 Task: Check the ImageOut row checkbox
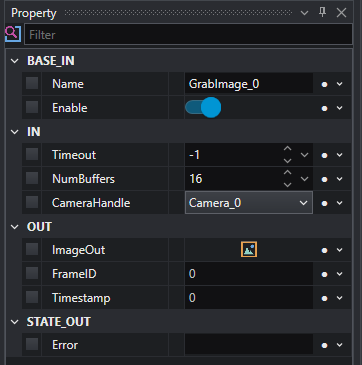point(32,249)
